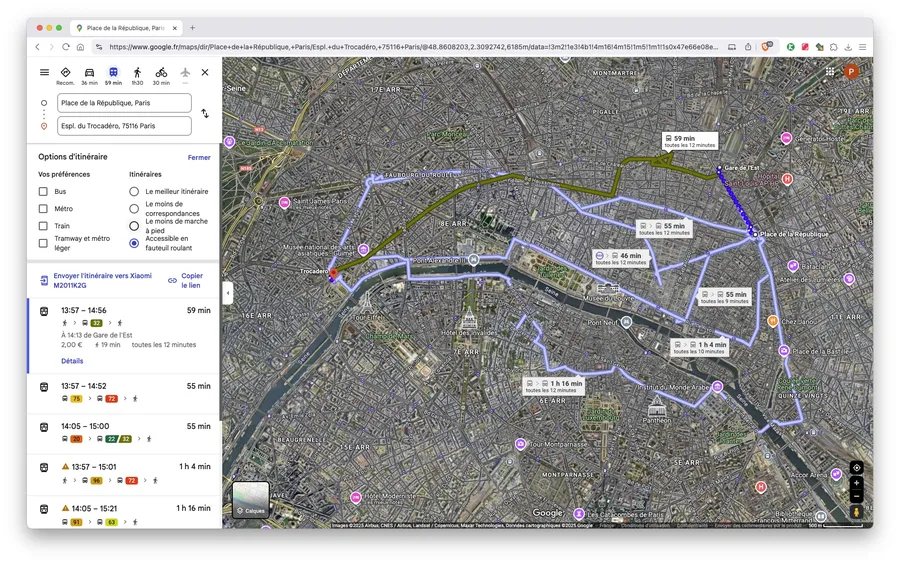900x564 pixels.
Task: Click the 1 h 4 min map label
Action: 699,348
